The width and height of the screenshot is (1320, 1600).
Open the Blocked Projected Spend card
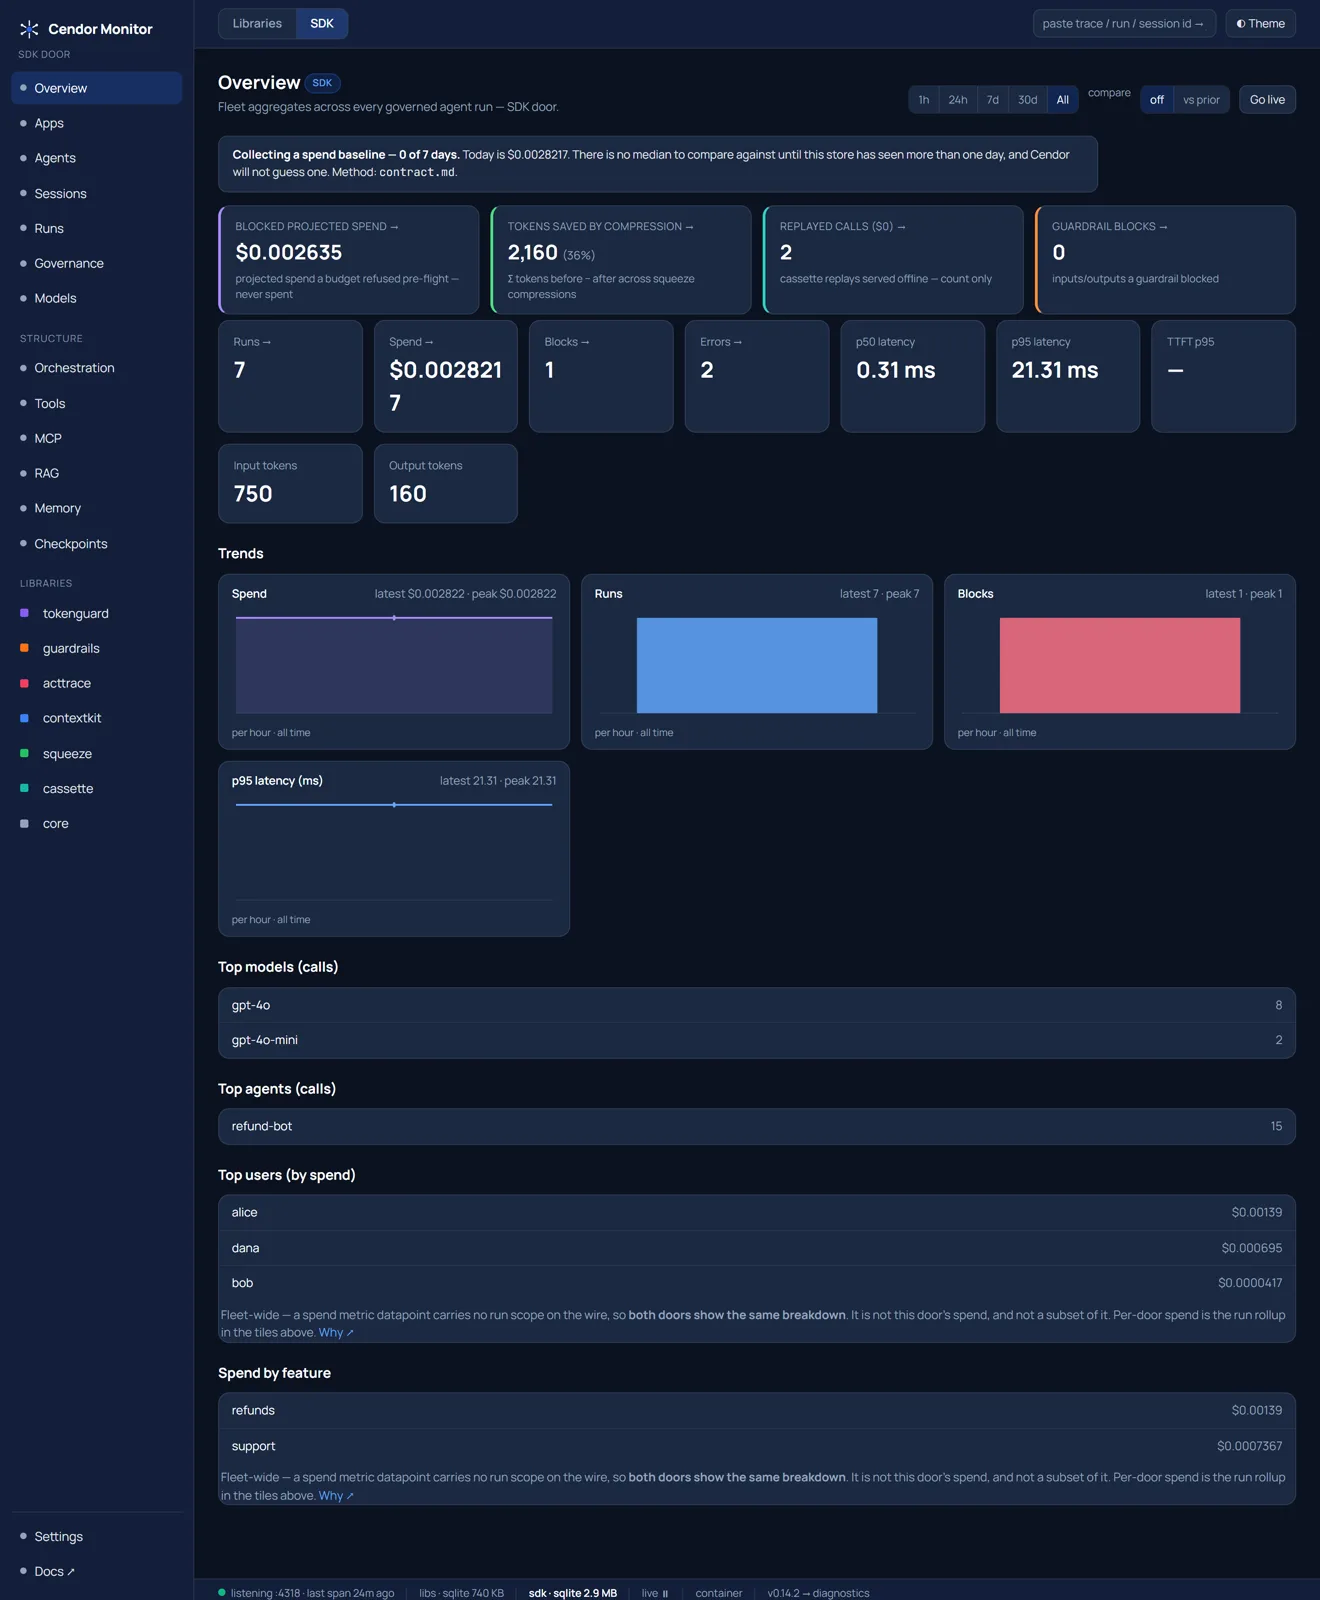[348, 260]
